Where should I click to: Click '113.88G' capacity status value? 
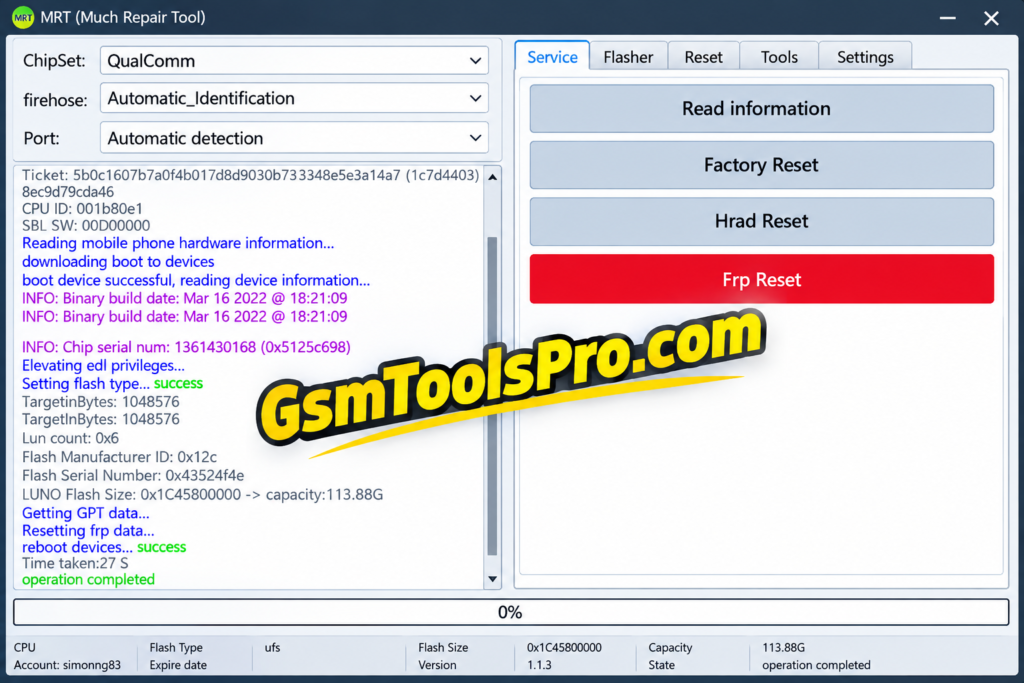click(x=783, y=647)
